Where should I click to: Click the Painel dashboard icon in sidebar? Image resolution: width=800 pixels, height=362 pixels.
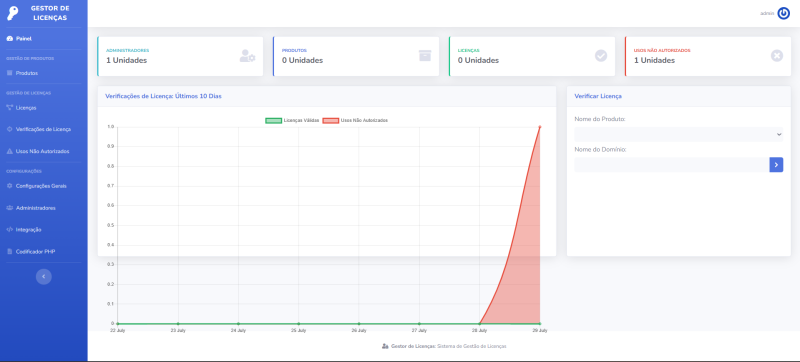10,39
